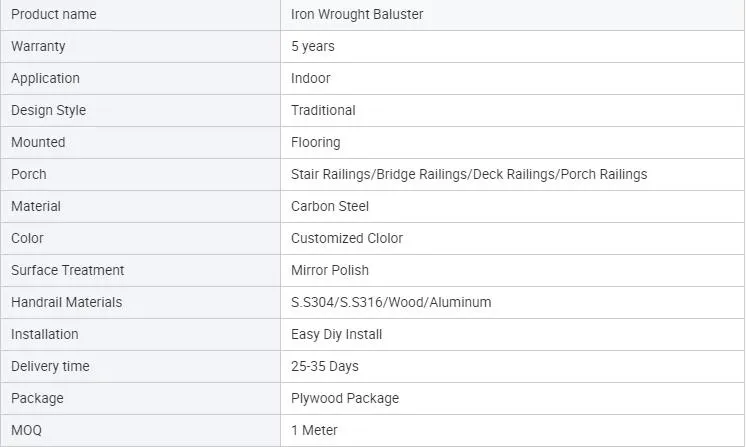Screen dimensions: 746x447
Task: Click the "Design Style" label
Action: pos(48,110)
